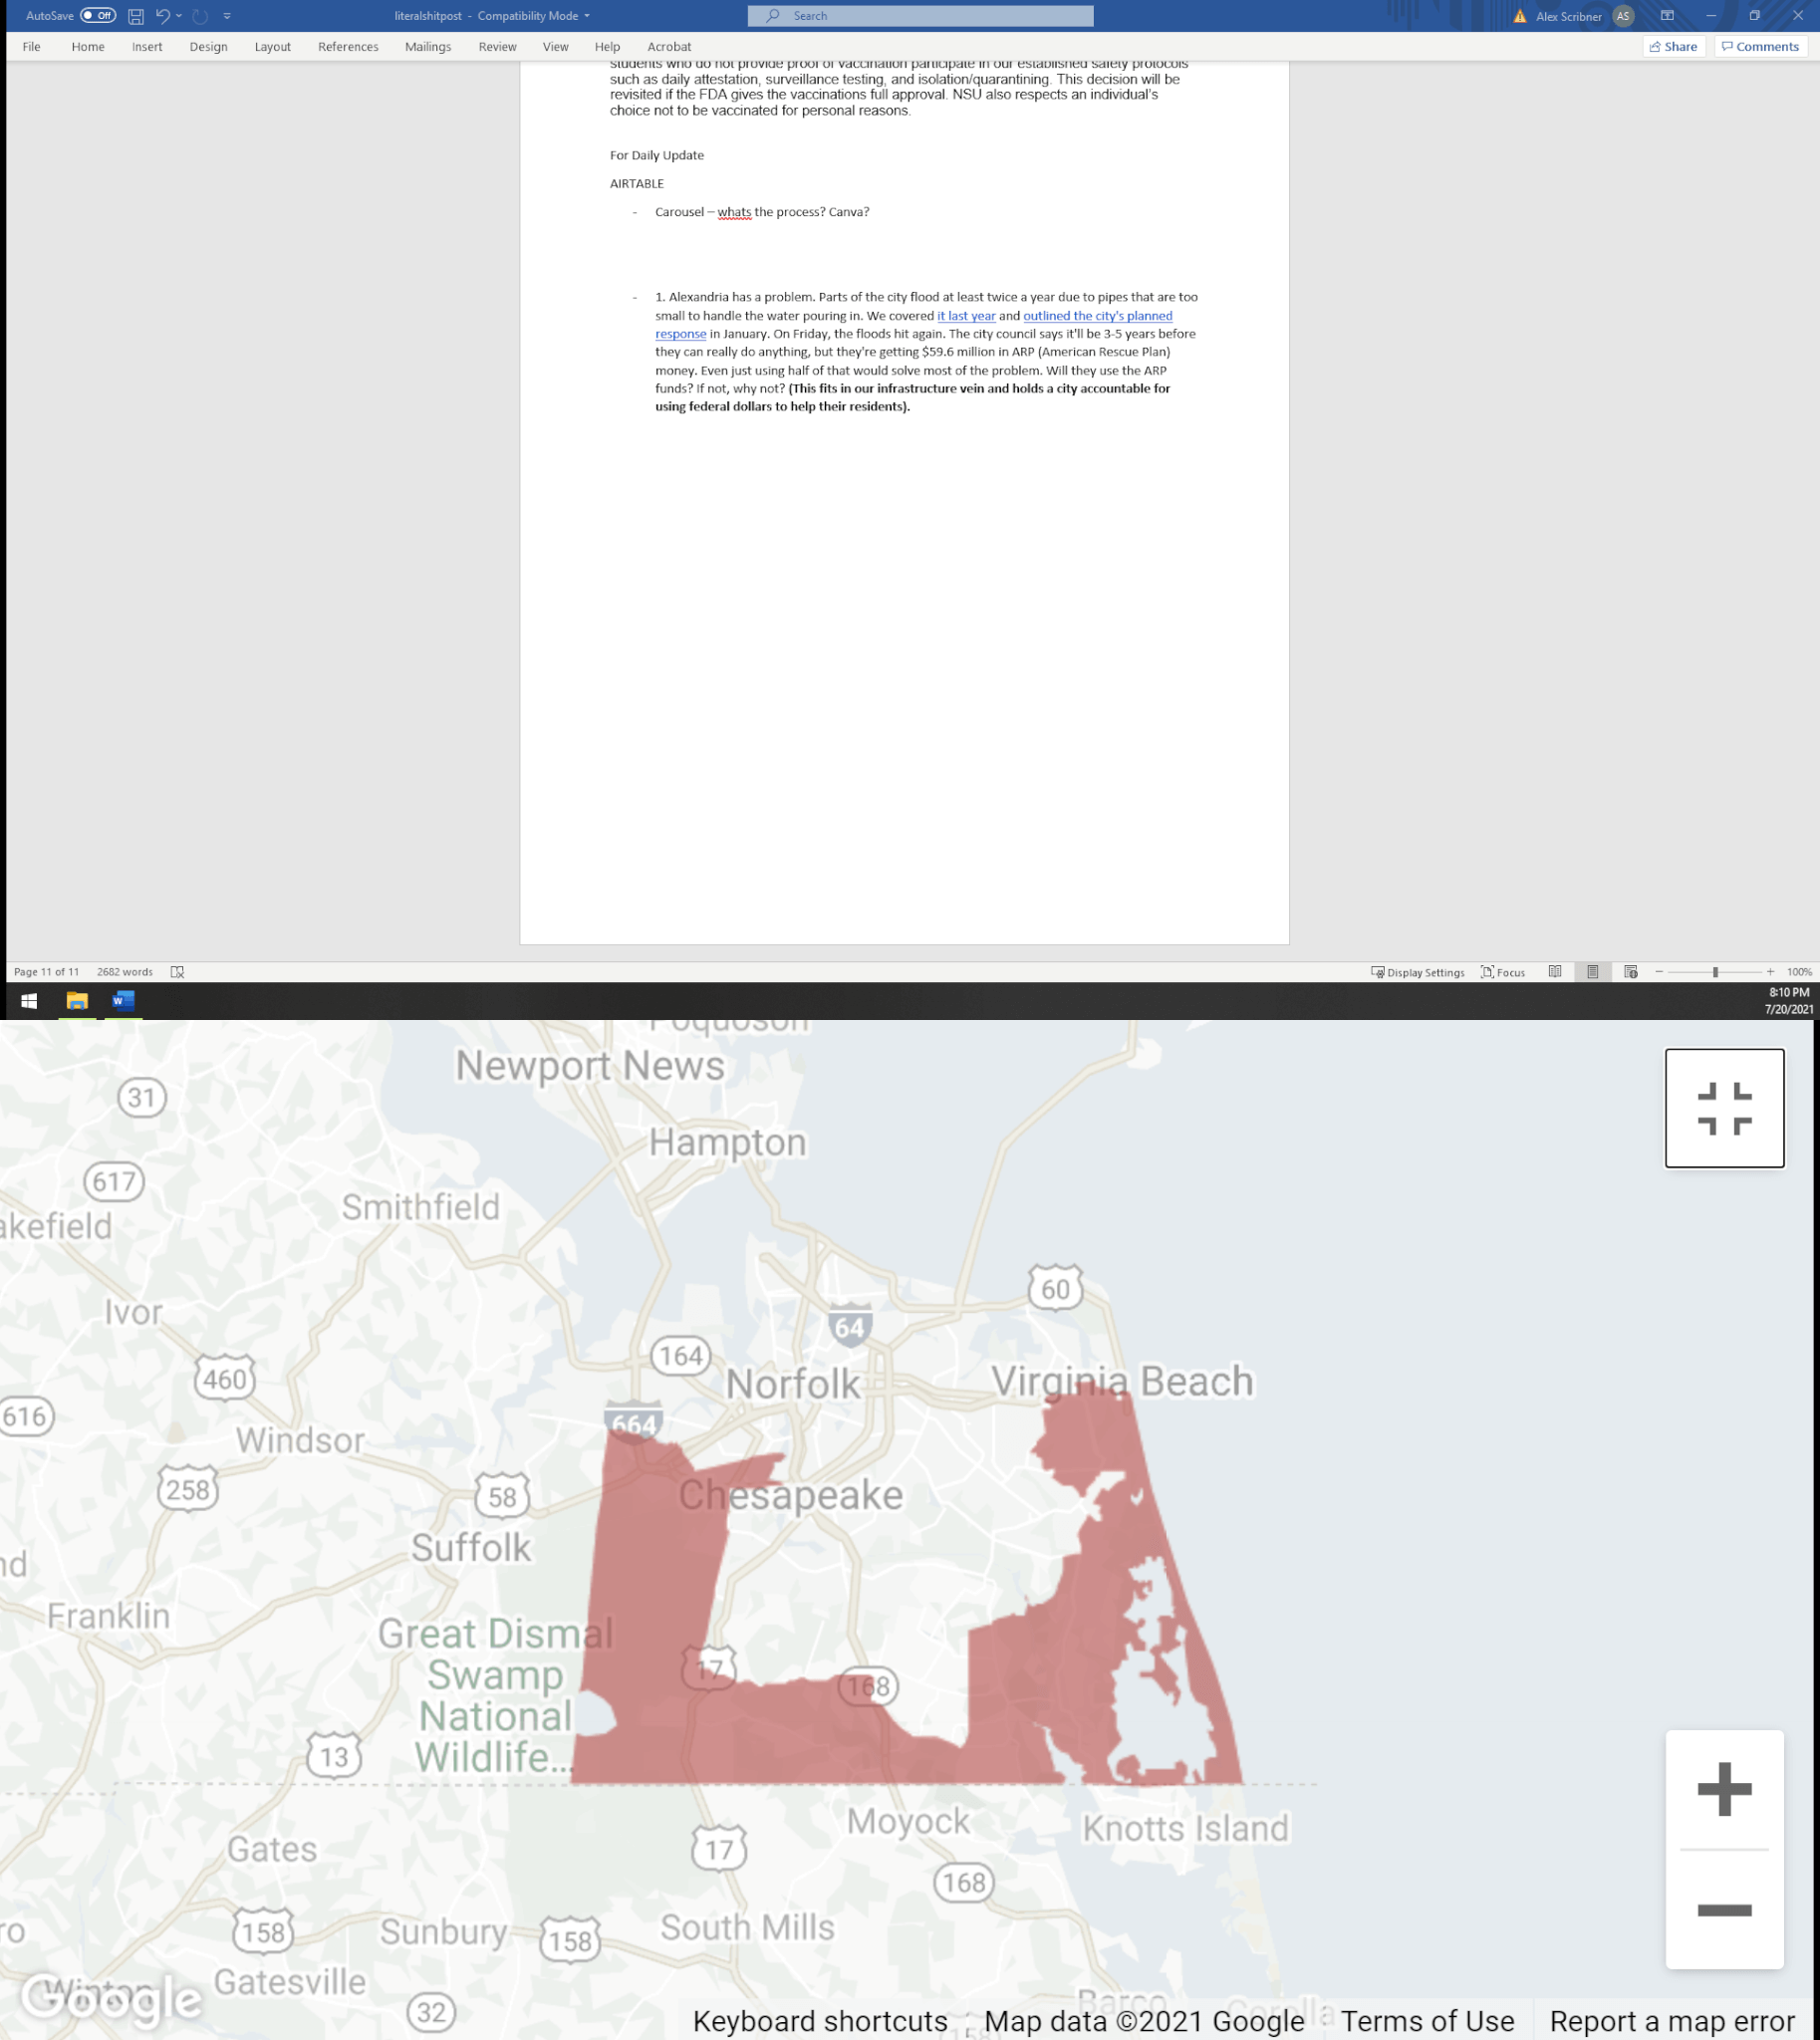
Task: Click the Undo arrow icon
Action: click(x=162, y=16)
